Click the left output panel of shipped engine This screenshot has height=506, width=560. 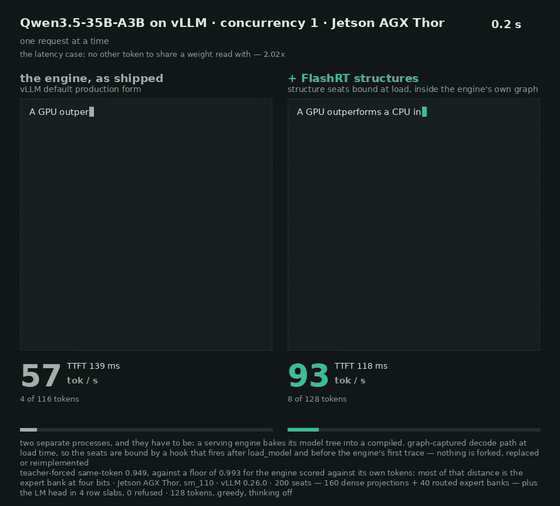coord(146,225)
